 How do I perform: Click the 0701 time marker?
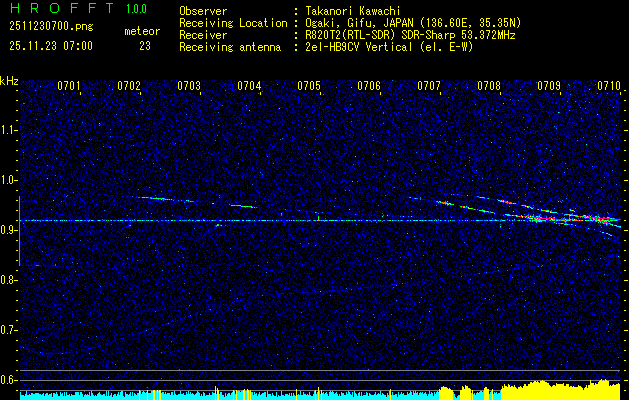click(69, 87)
